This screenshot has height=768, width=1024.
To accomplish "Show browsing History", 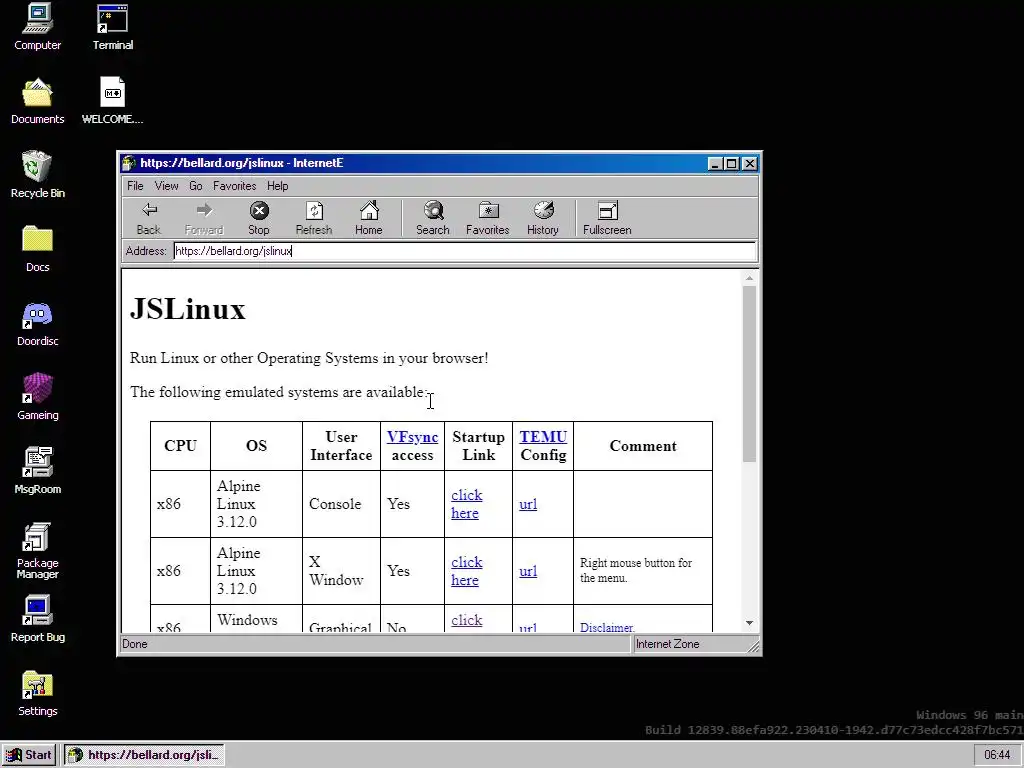I will point(543,218).
